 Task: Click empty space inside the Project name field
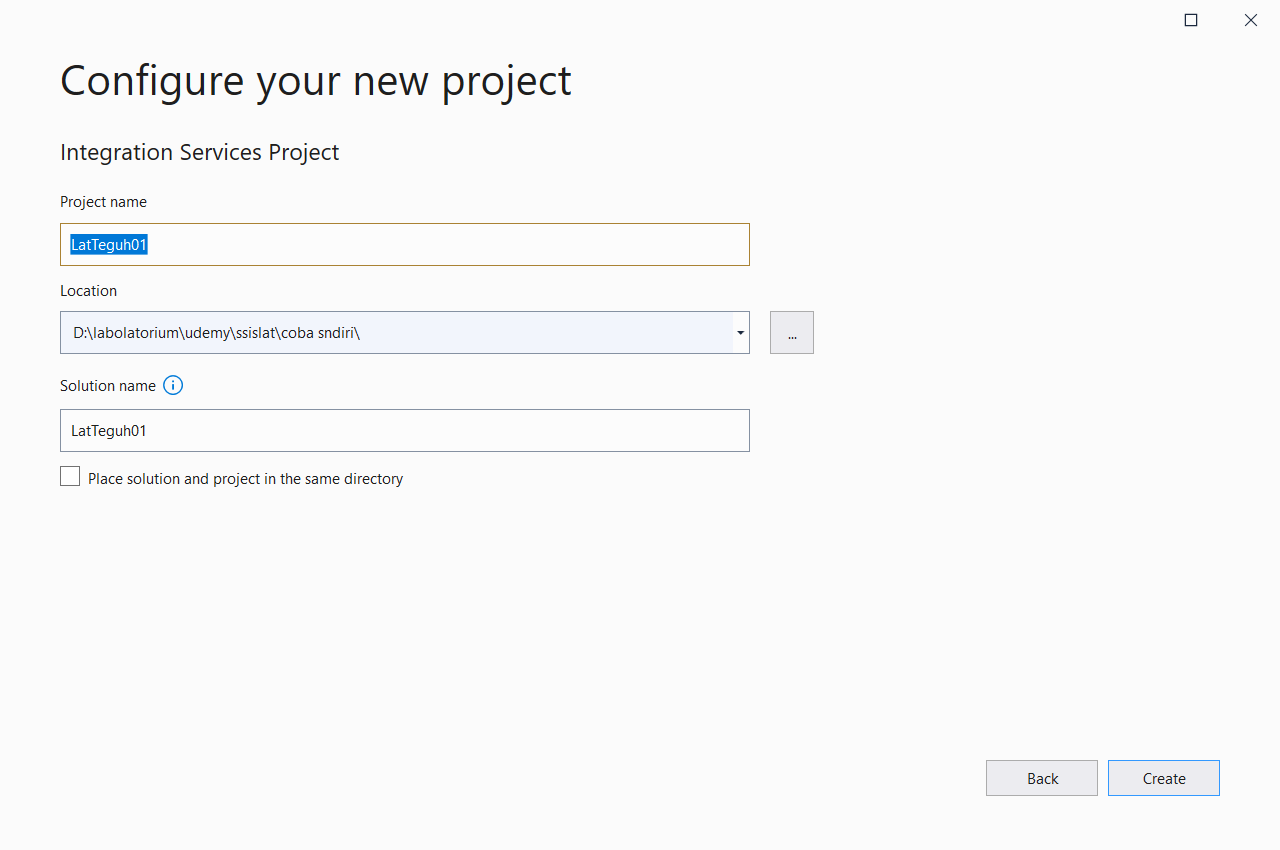coord(450,245)
